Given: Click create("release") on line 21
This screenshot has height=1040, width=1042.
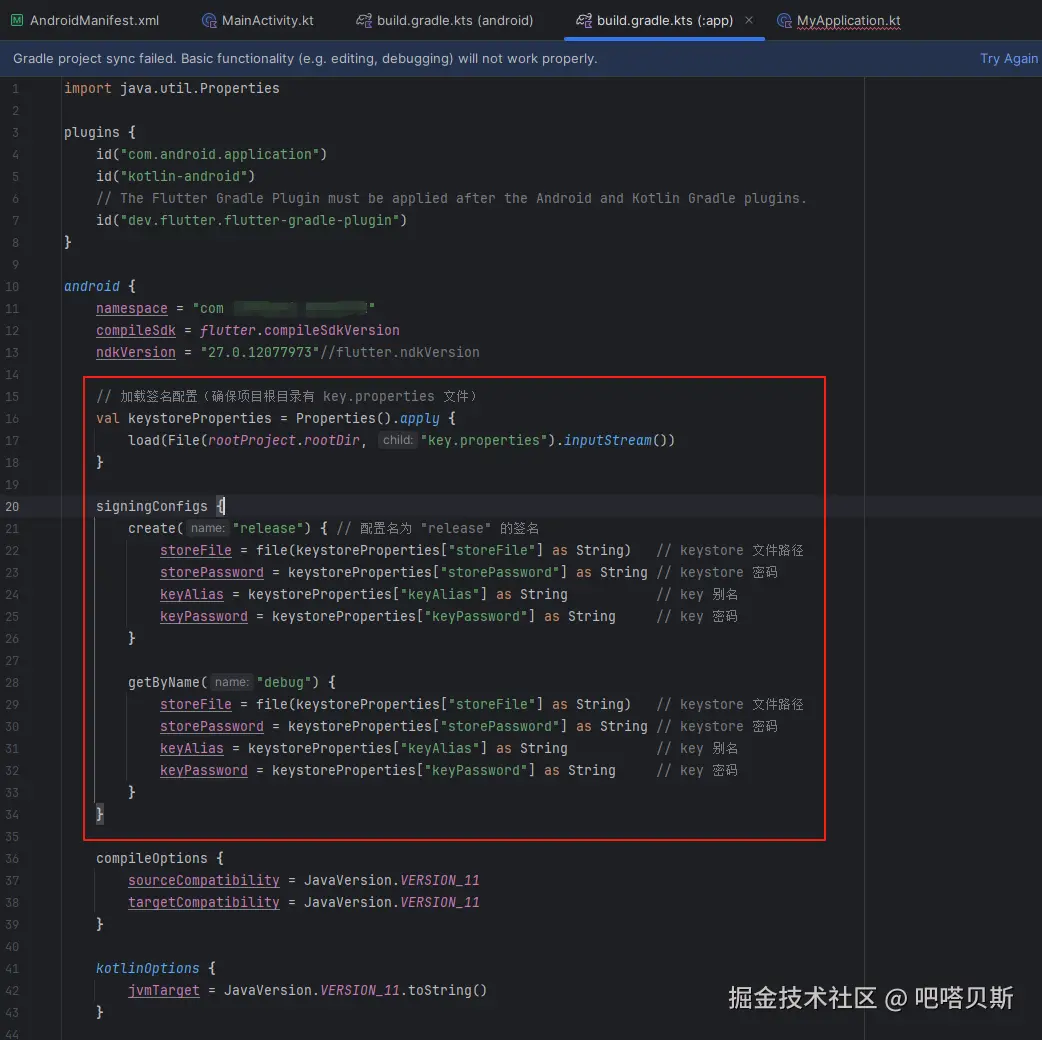Looking at the screenshot, I should [219, 528].
